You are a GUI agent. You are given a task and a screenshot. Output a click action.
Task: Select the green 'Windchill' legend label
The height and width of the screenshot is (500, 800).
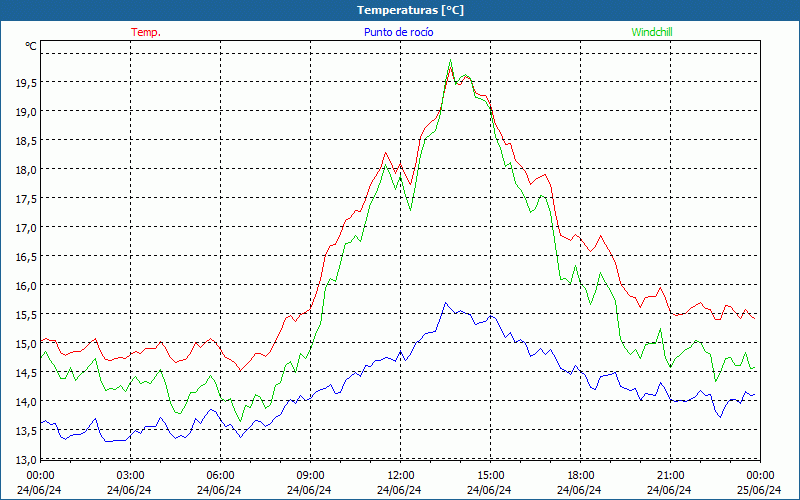click(652, 32)
